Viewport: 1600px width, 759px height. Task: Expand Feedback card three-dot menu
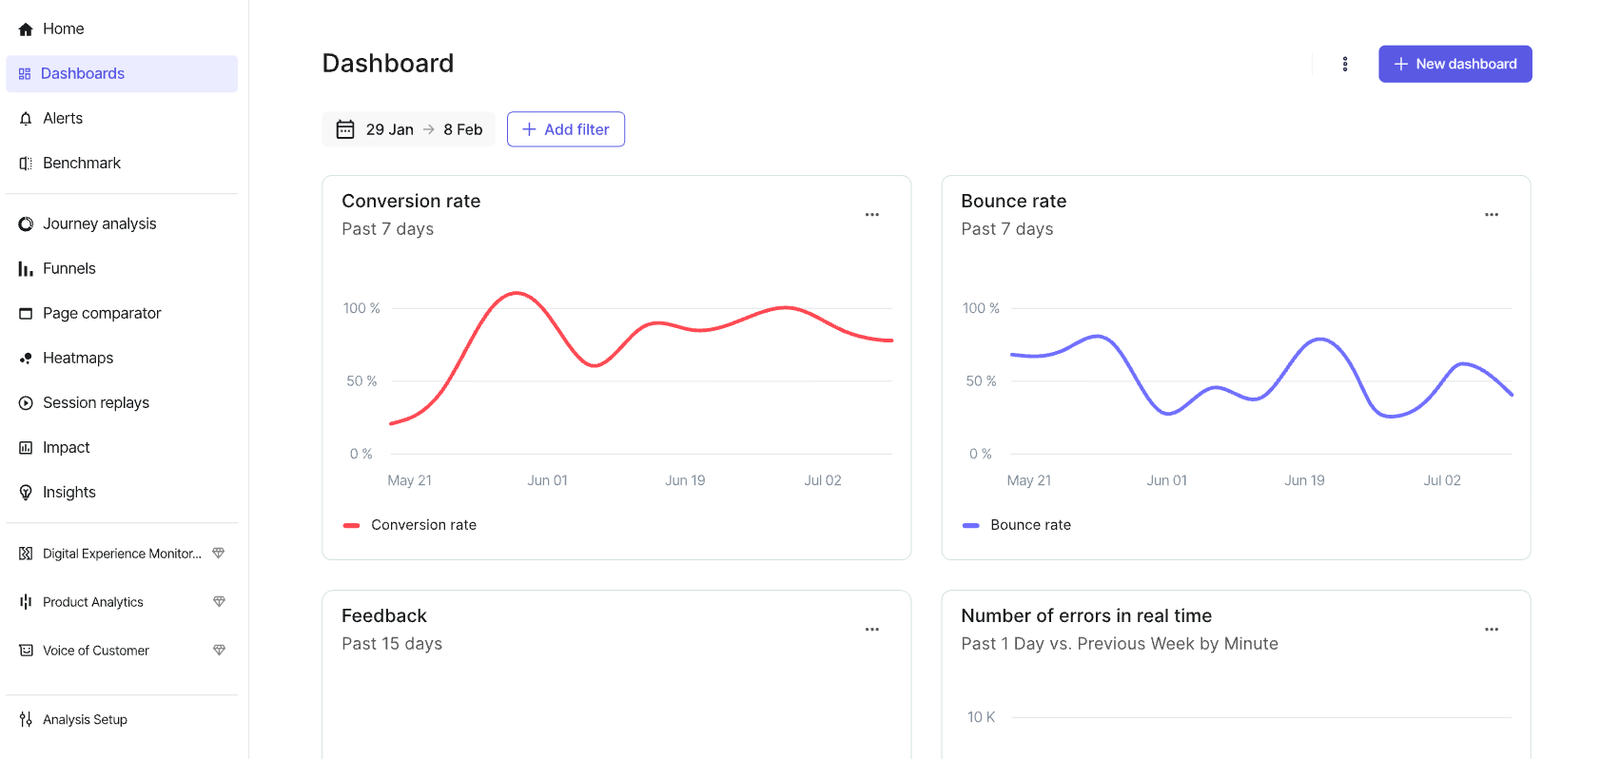[872, 630]
